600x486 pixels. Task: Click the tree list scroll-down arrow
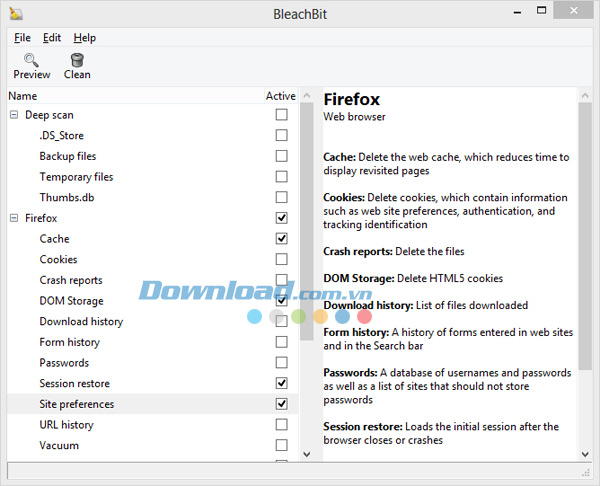(307, 454)
